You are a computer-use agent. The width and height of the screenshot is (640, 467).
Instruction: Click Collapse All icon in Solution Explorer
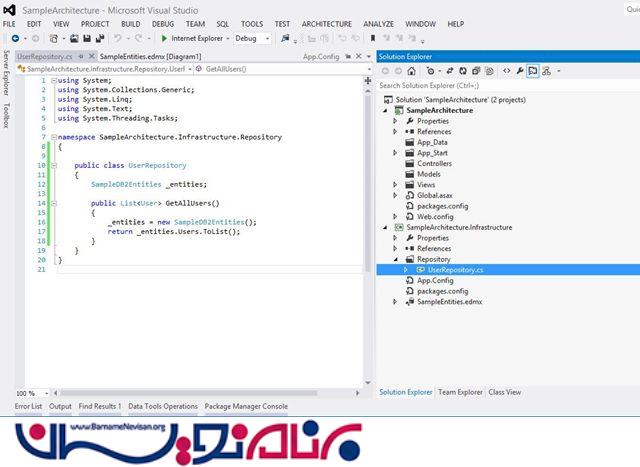[x=476, y=71]
